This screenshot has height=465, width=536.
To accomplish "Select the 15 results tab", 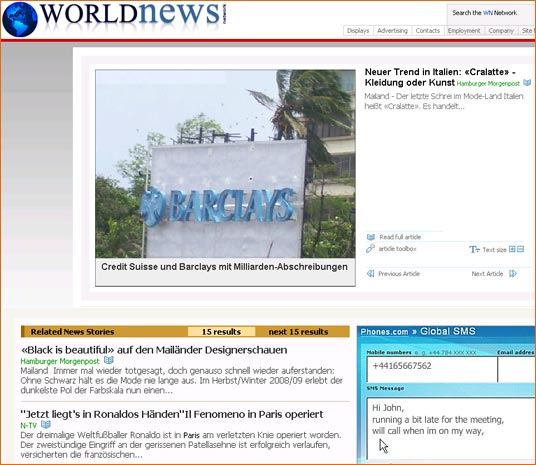I will (221, 332).
